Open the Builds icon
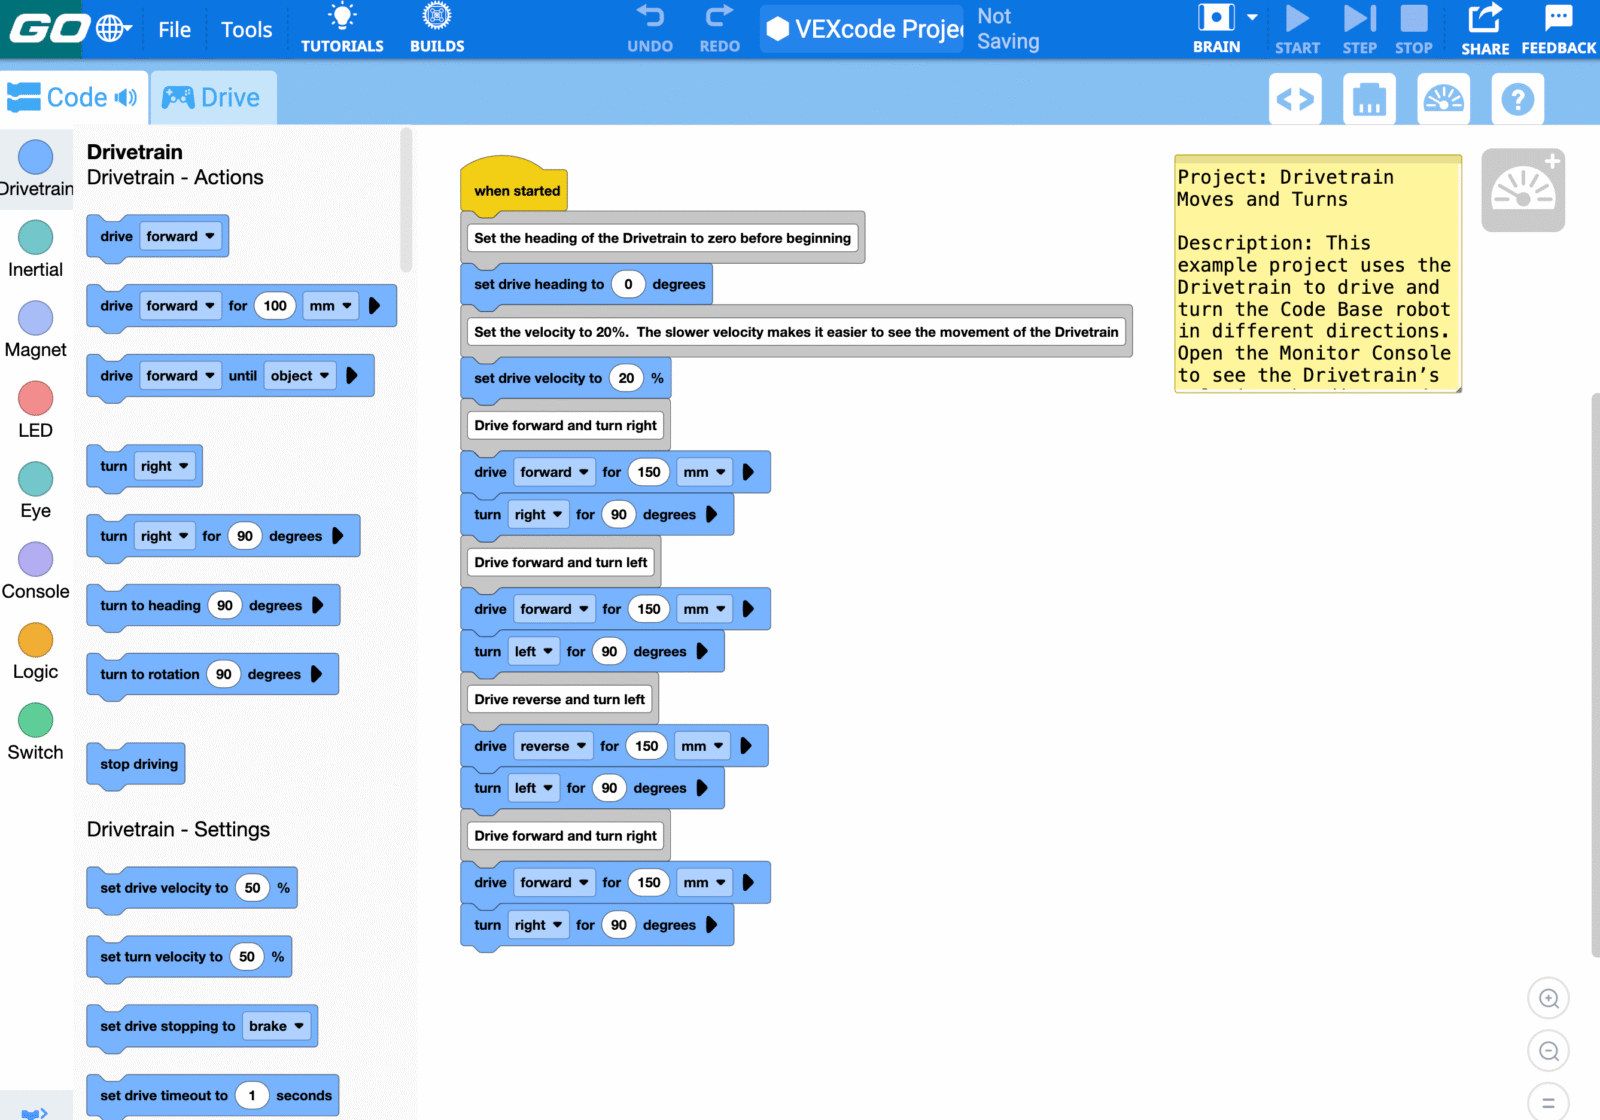Image resolution: width=1600 pixels, height=1120 pixels. click(437, 18)
